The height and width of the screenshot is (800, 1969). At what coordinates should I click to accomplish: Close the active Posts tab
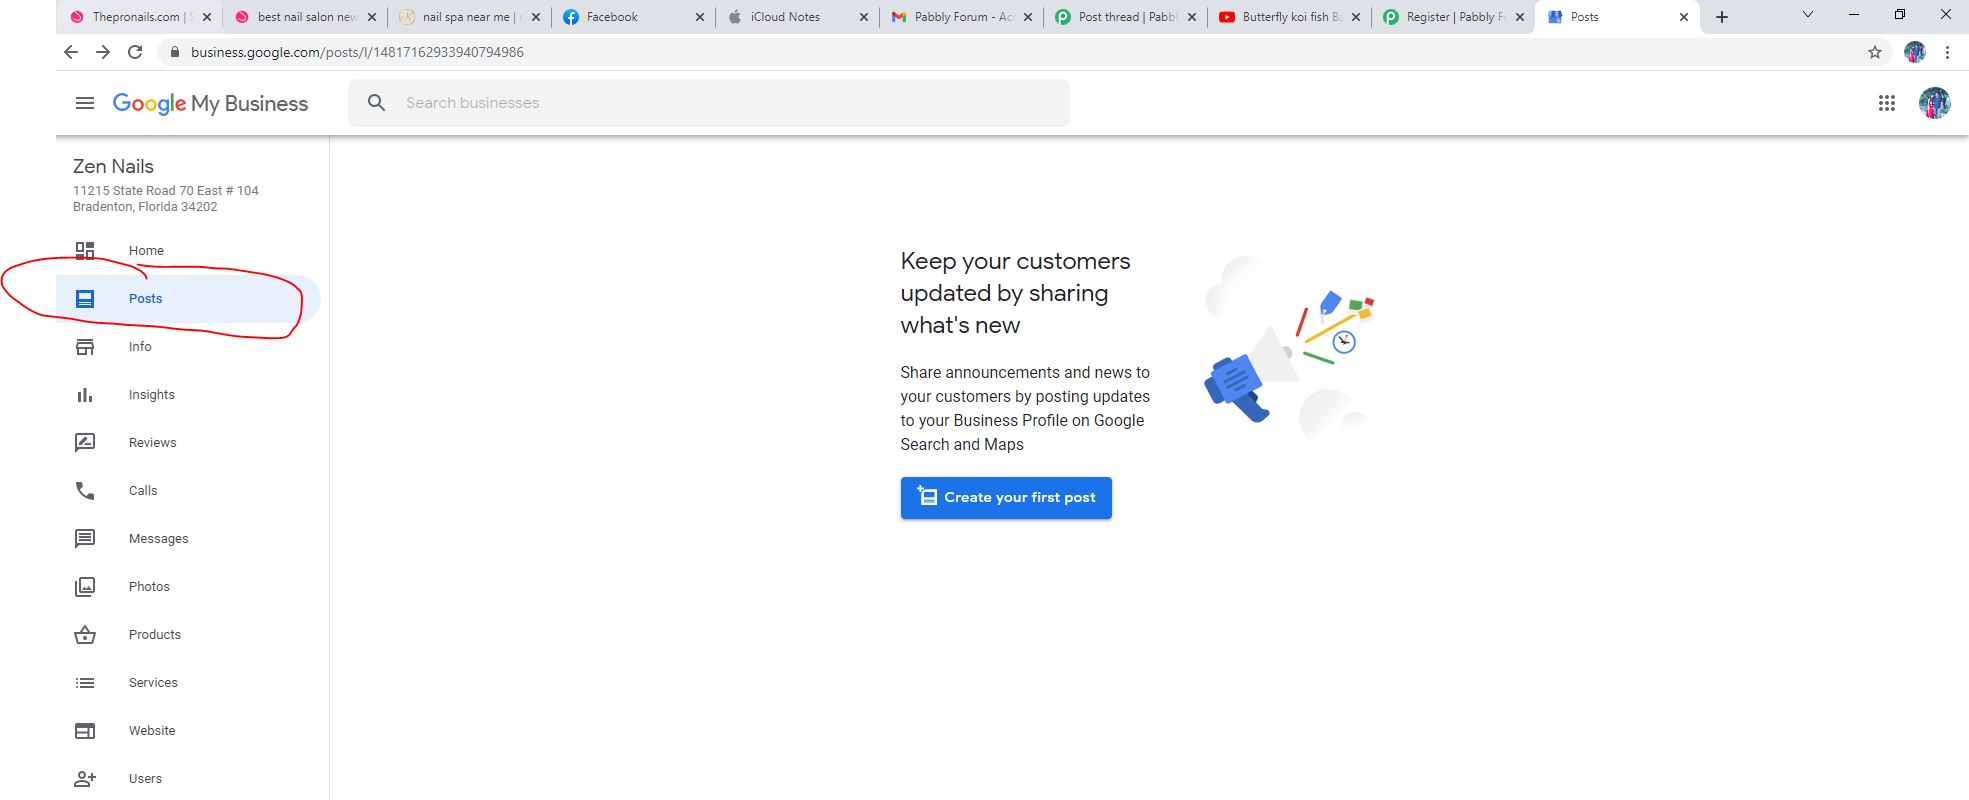pos(1684,17)
